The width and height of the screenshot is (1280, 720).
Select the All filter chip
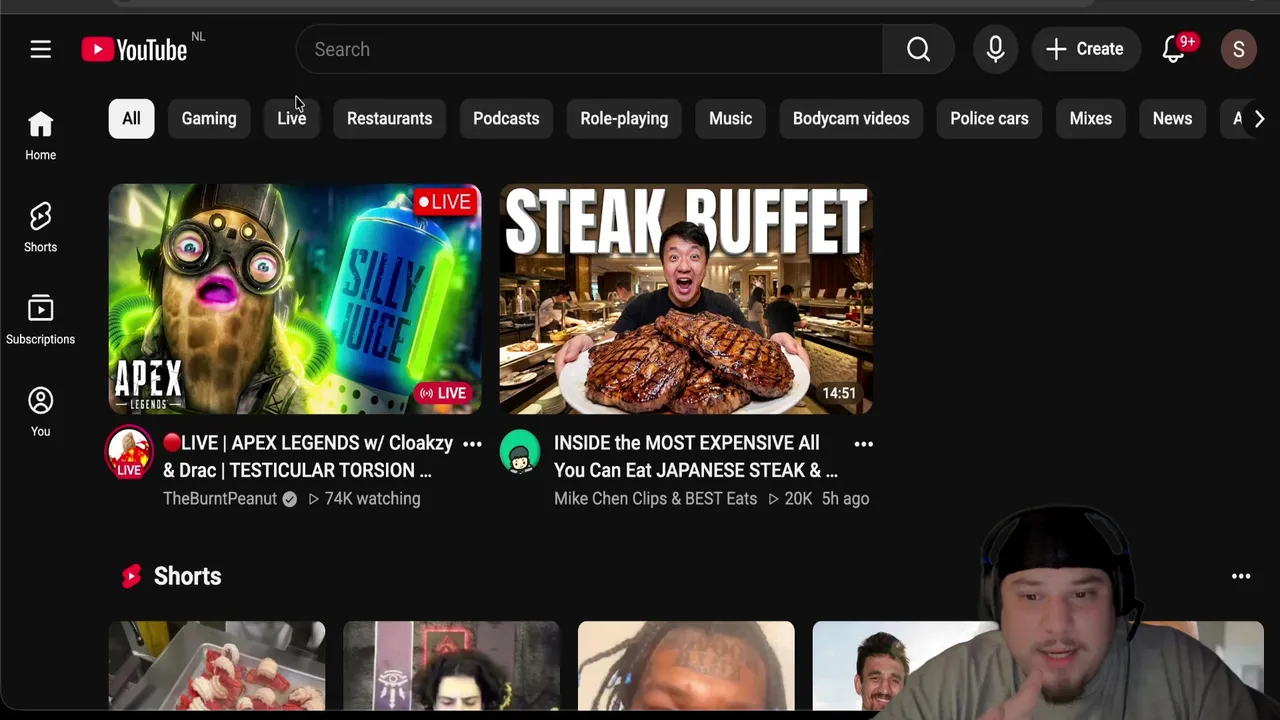(x=131, y=118)
